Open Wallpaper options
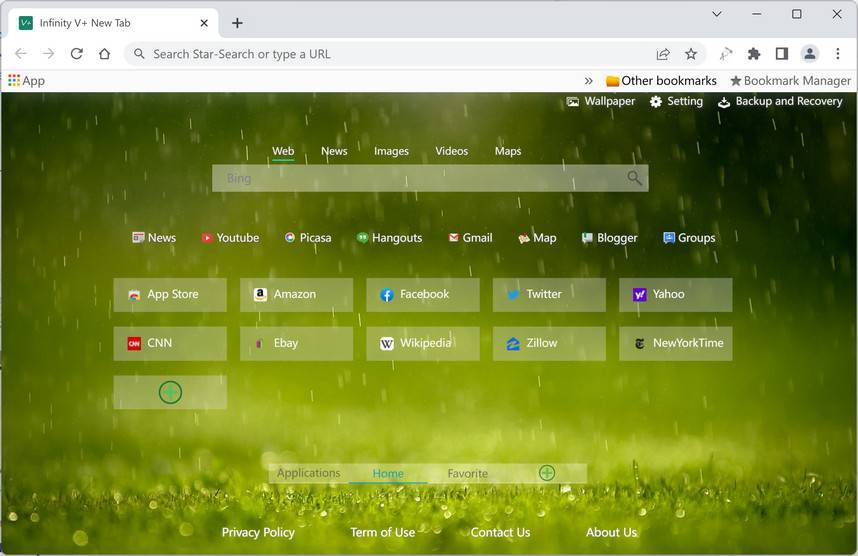 click(x=601, y=101)
